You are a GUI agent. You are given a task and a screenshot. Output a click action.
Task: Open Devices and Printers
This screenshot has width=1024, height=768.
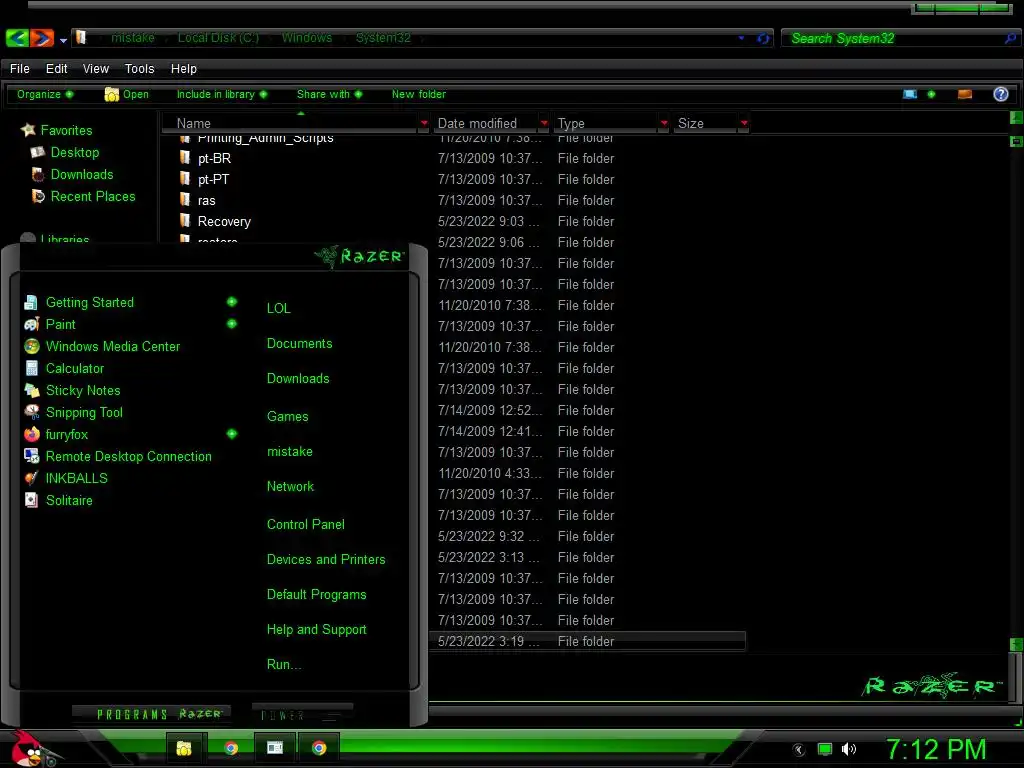pos(326,560)
